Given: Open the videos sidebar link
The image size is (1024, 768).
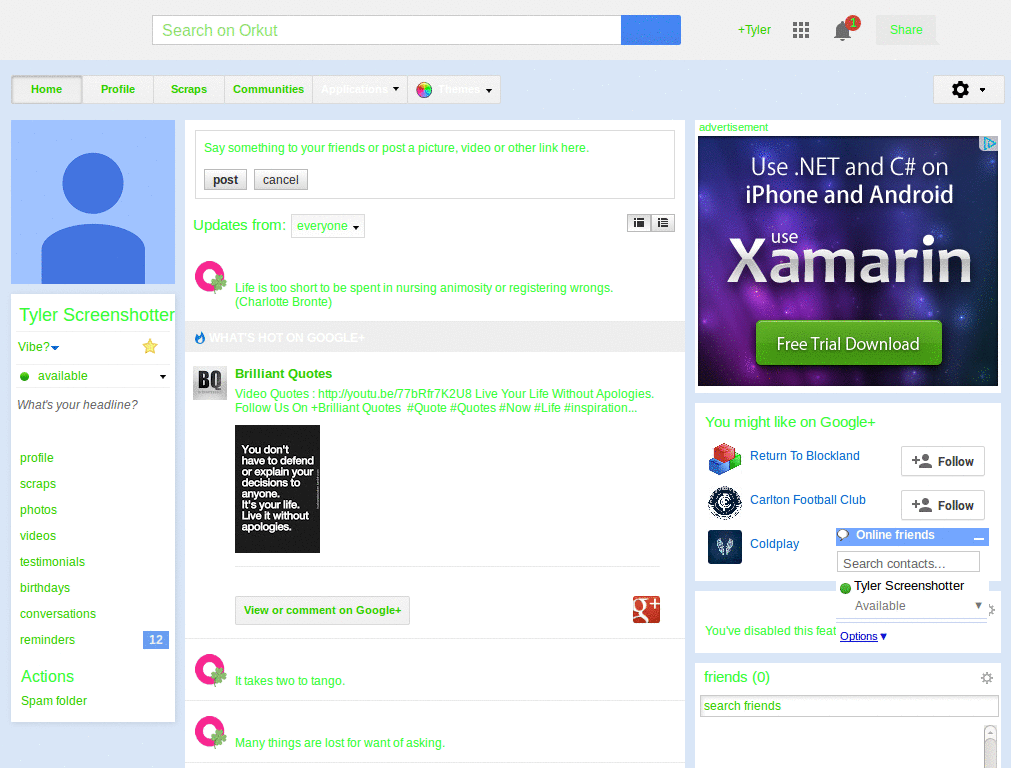Looking at the screenshot, I should [38, 536].
